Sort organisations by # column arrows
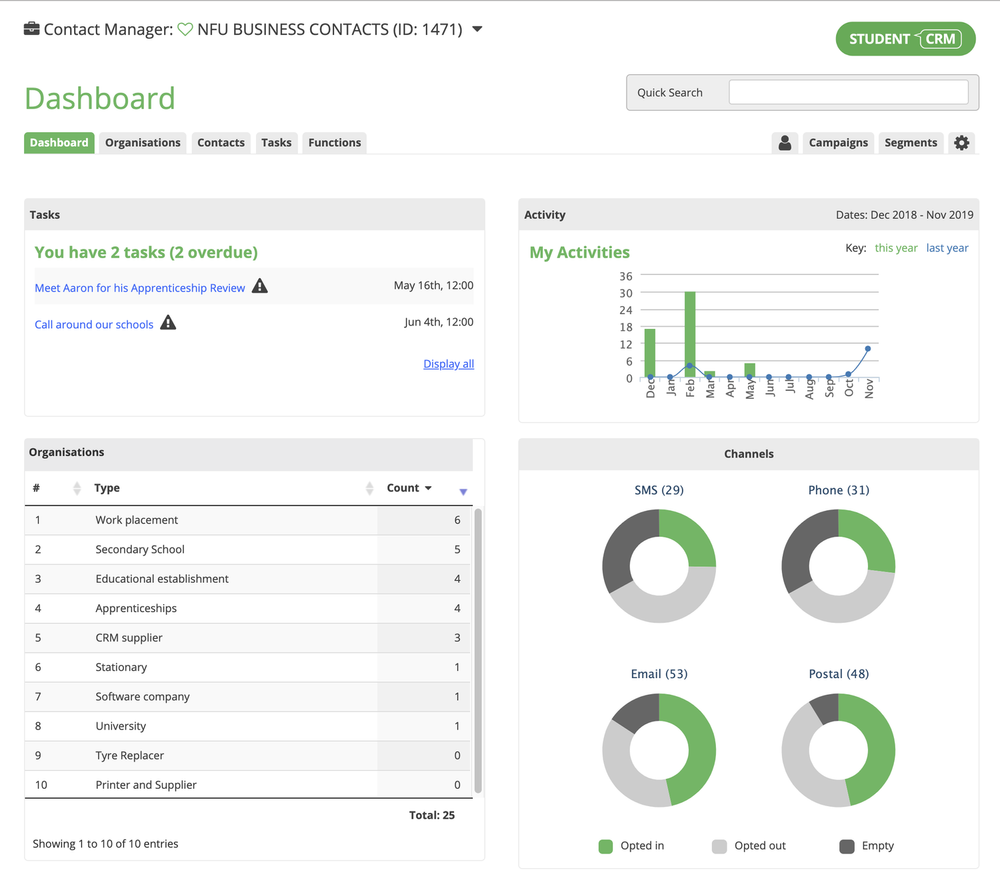Viewport: 1000px width, 879px height. [x=77, y=488]
